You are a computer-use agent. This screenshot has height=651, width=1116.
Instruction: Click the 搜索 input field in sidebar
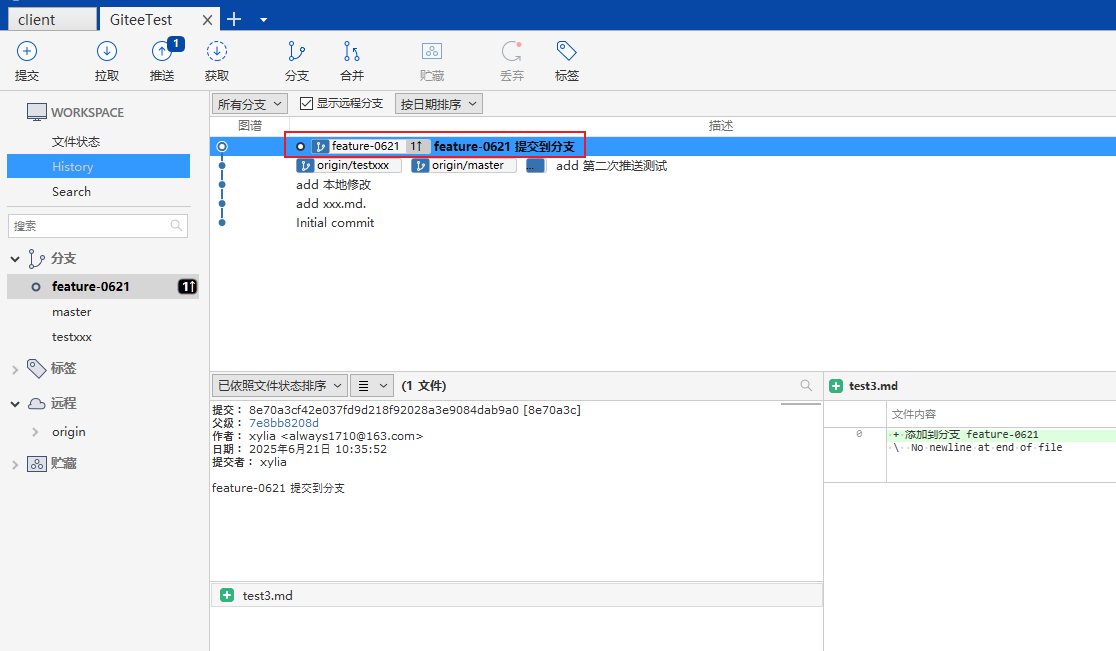click(x=90, y=226)
